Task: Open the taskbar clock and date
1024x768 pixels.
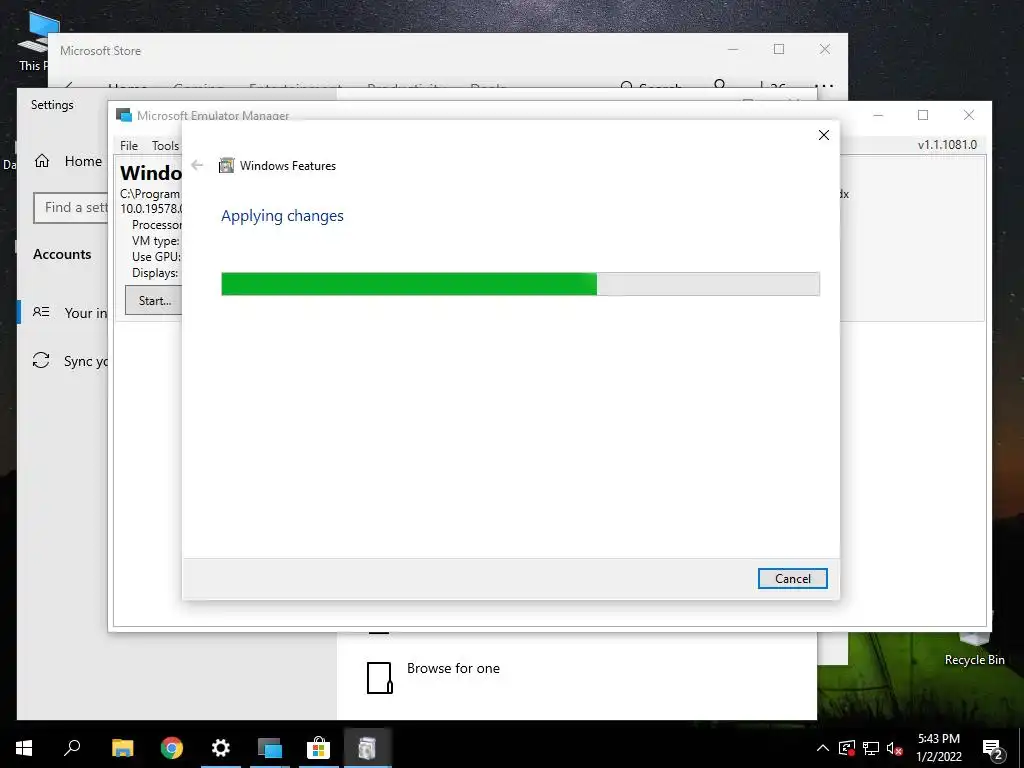Action: coord(938,748)
